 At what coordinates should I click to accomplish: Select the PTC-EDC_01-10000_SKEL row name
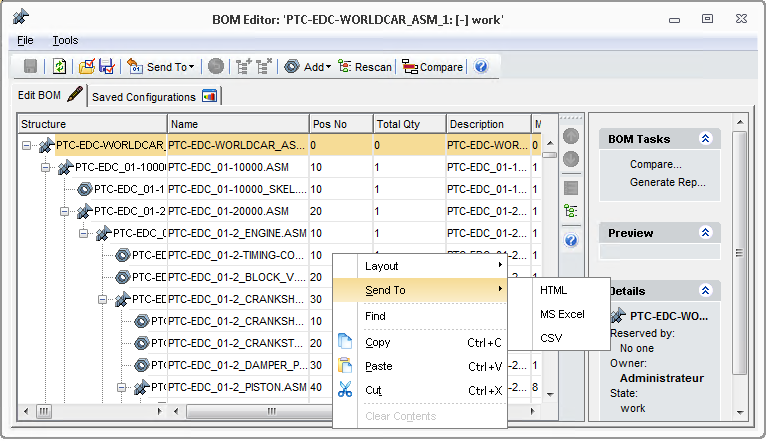pos(238,189)
